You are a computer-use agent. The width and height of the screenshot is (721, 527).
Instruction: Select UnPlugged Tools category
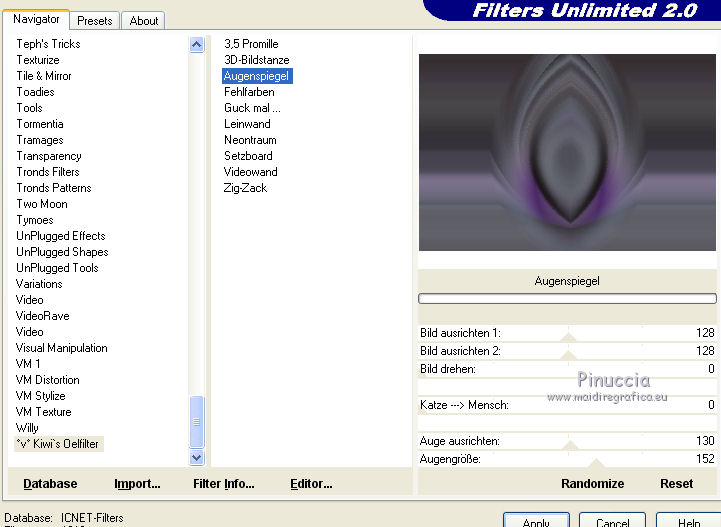57,268
